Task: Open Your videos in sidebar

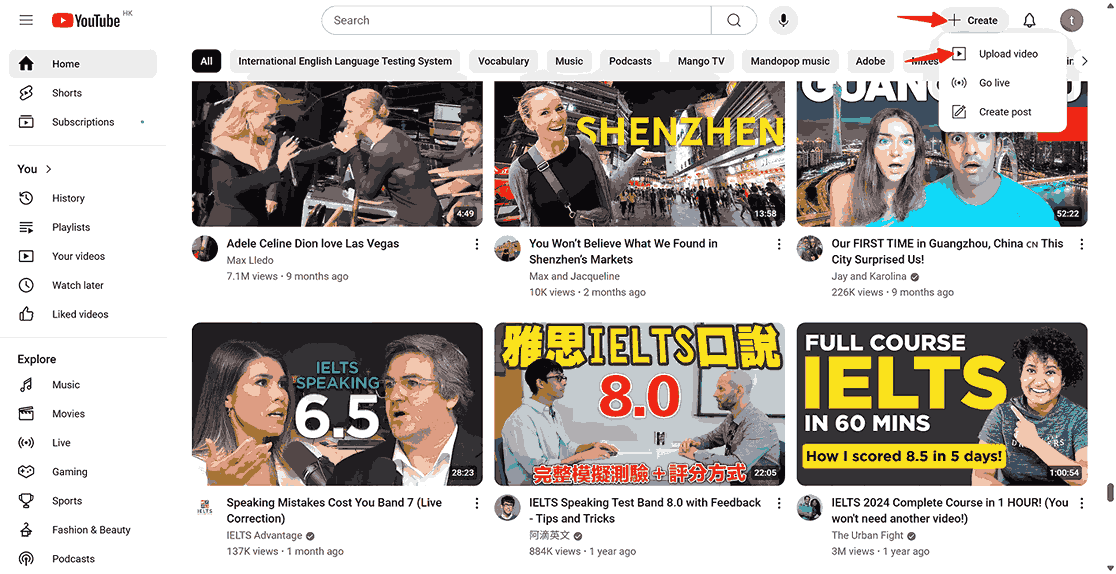Action: click(x=83, y=256)
